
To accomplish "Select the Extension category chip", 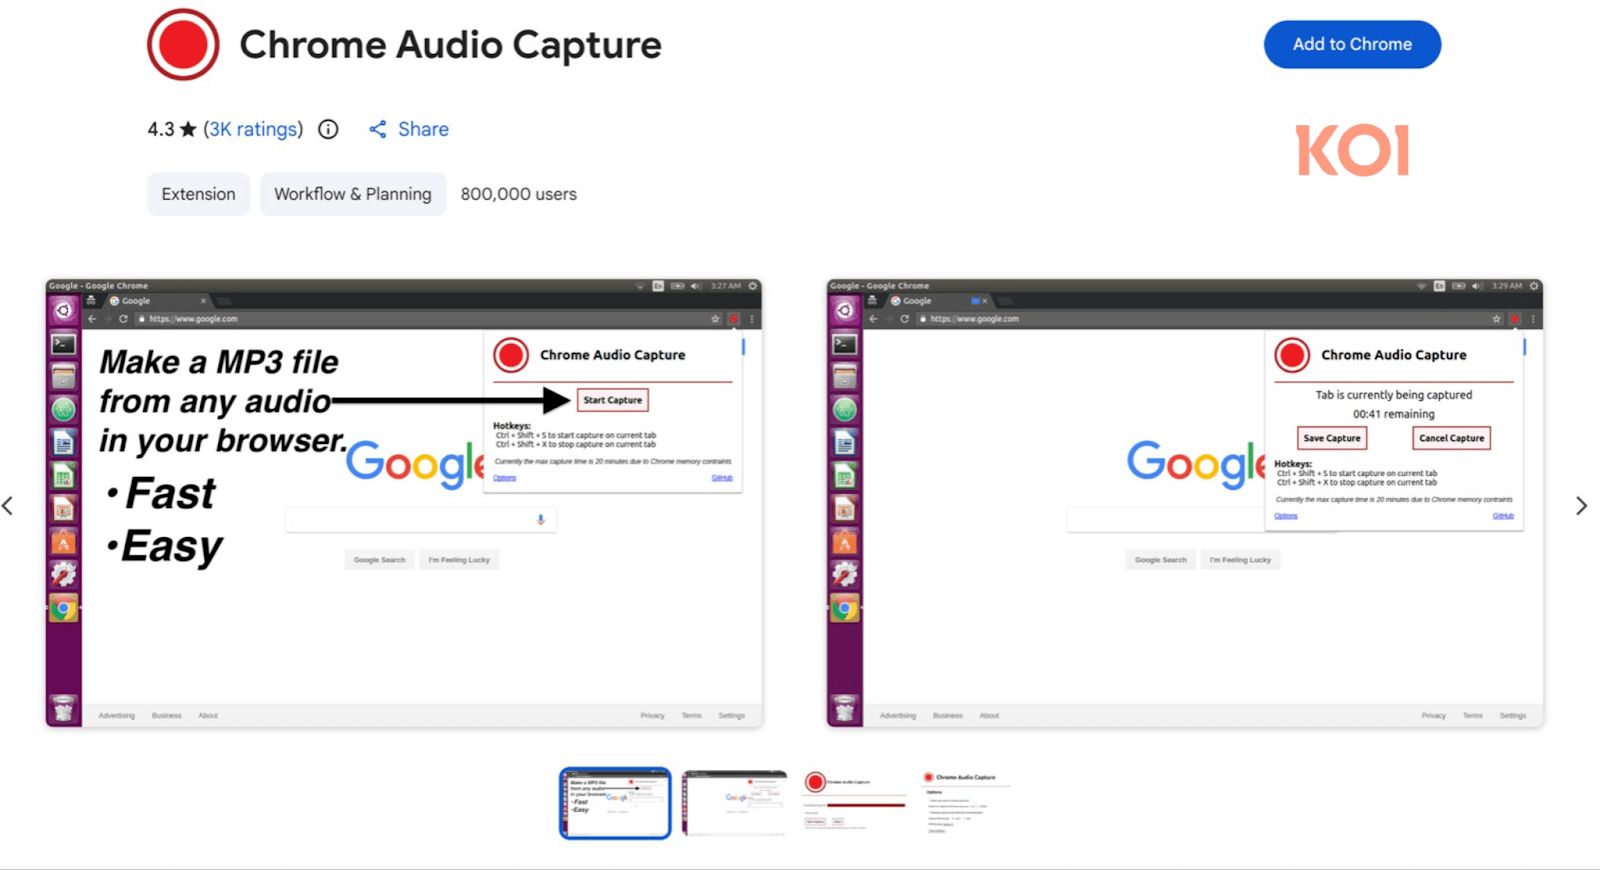I will pyautogui.click(x=198, y=194).
